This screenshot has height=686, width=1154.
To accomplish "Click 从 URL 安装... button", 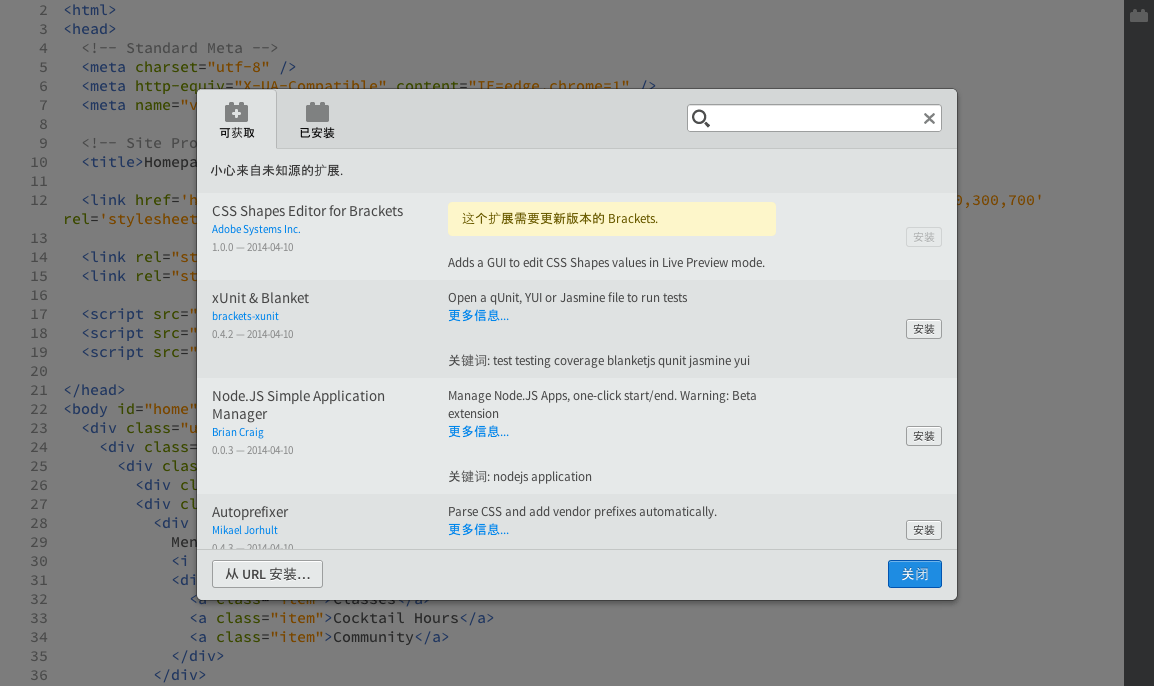I will point(267,574).
